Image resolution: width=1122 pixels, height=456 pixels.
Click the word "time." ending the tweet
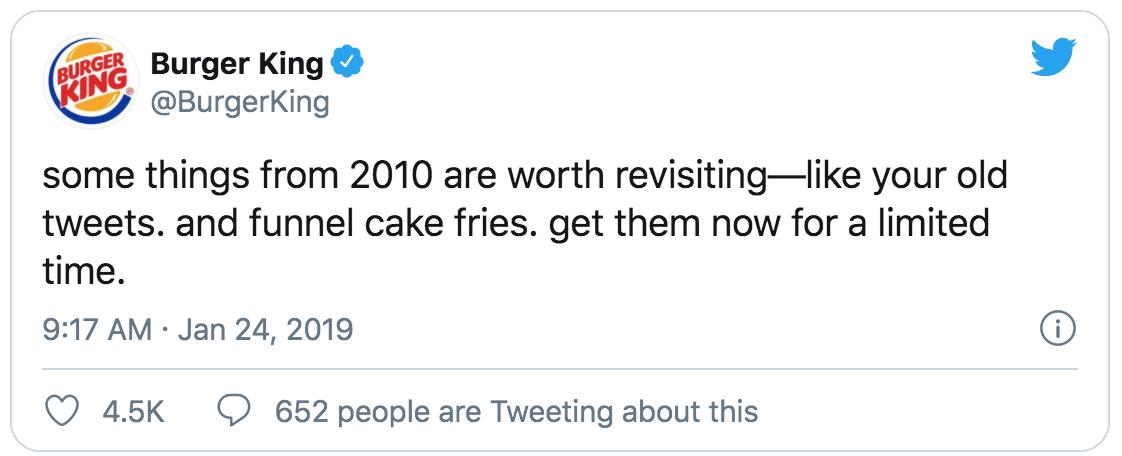[x=84, y=268]
